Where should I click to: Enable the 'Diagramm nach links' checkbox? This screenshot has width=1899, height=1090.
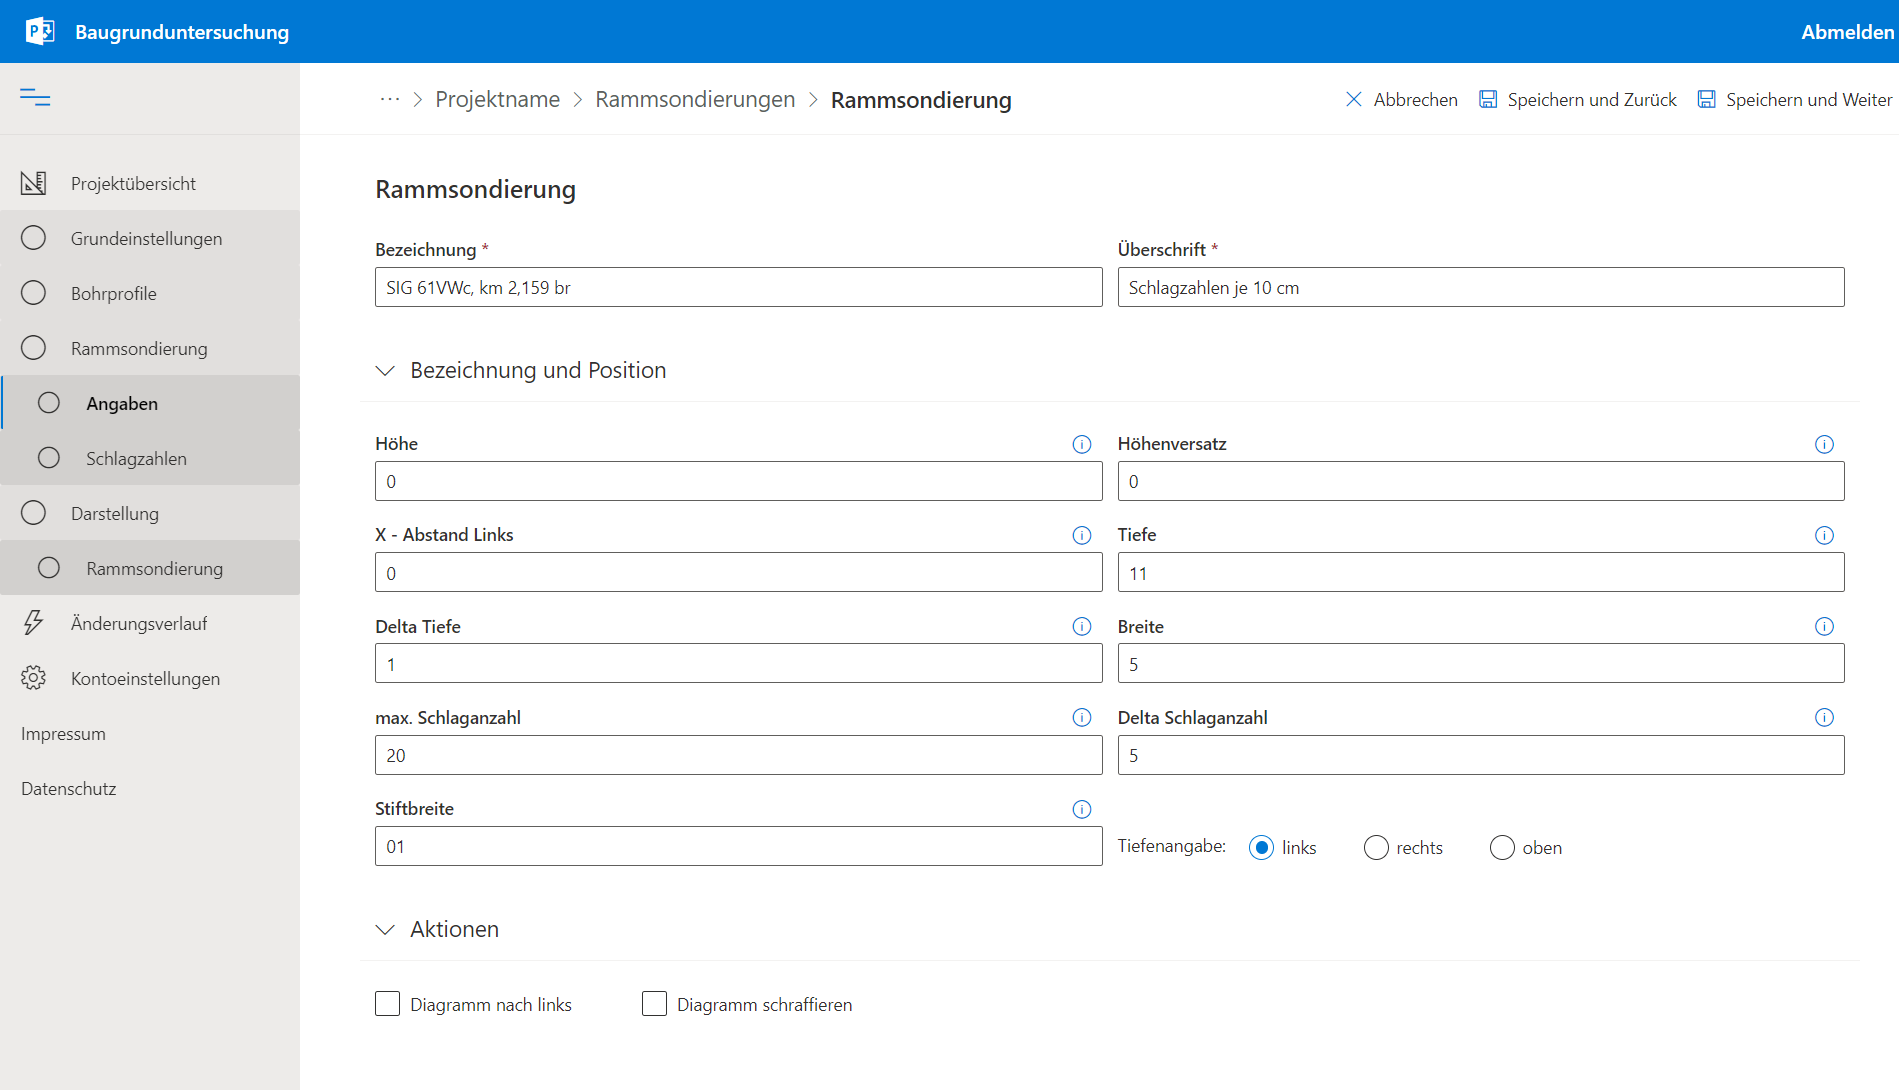point(387,1004)
